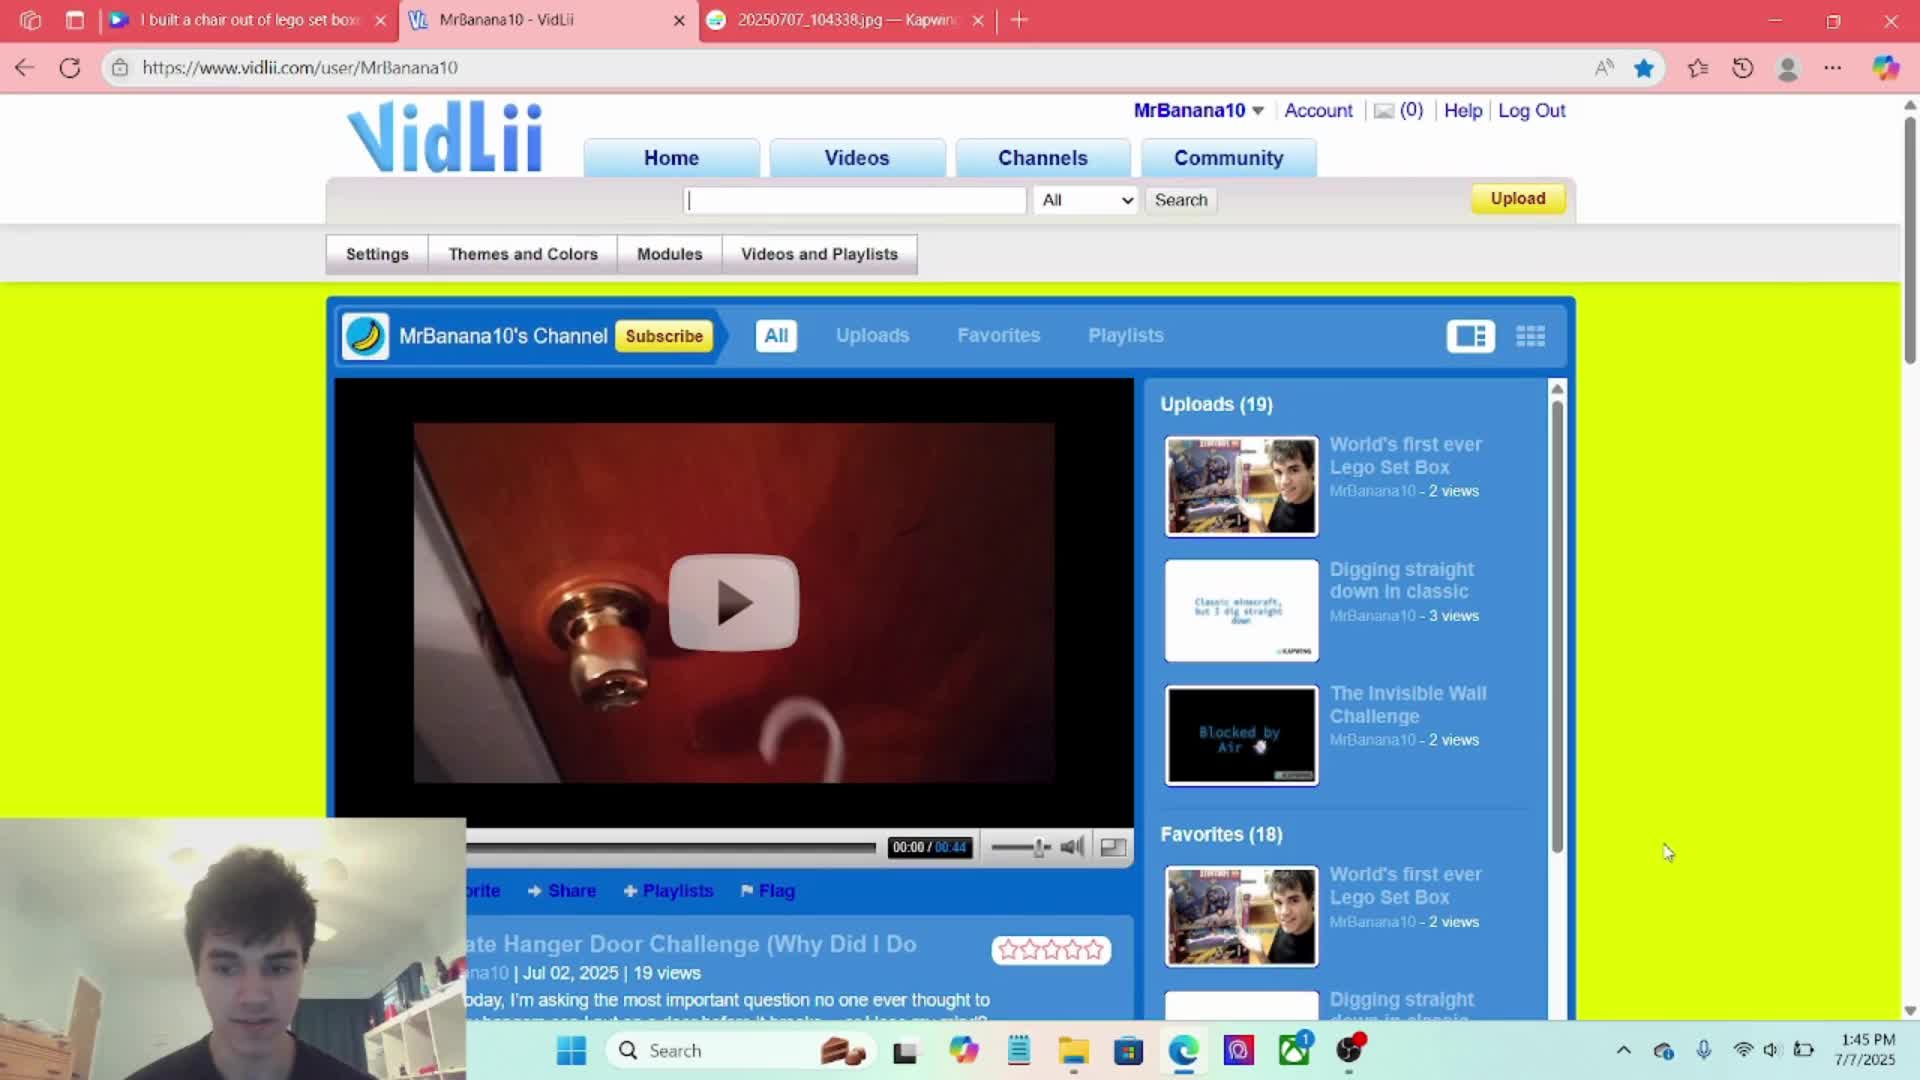
Task: Play the video with the center play button
Action: point(733,602)
